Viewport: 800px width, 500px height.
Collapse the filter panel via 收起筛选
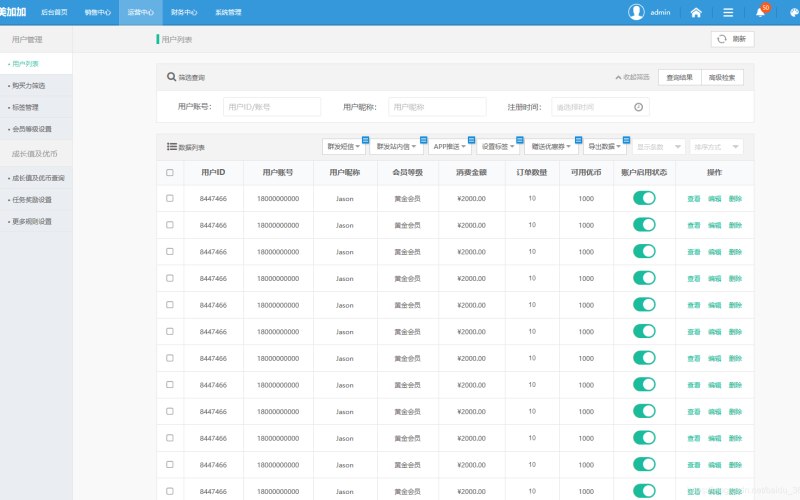click(x=632, y=77)
